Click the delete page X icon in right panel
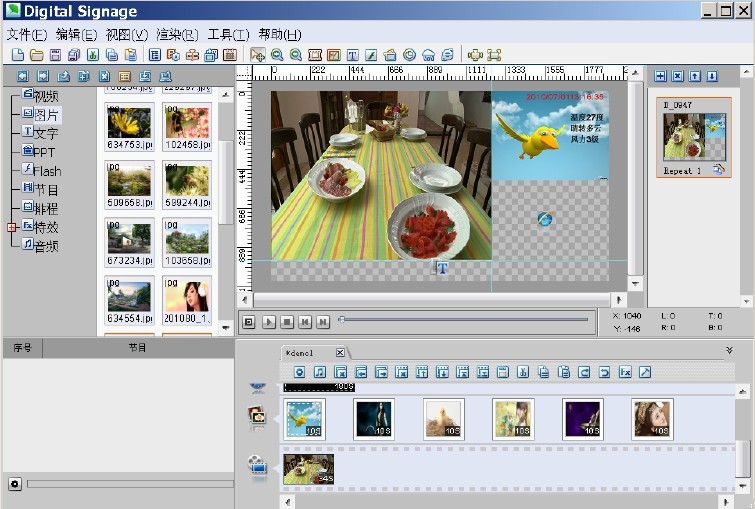The height and width of the screenshot is (509, 755). point(677,76)
